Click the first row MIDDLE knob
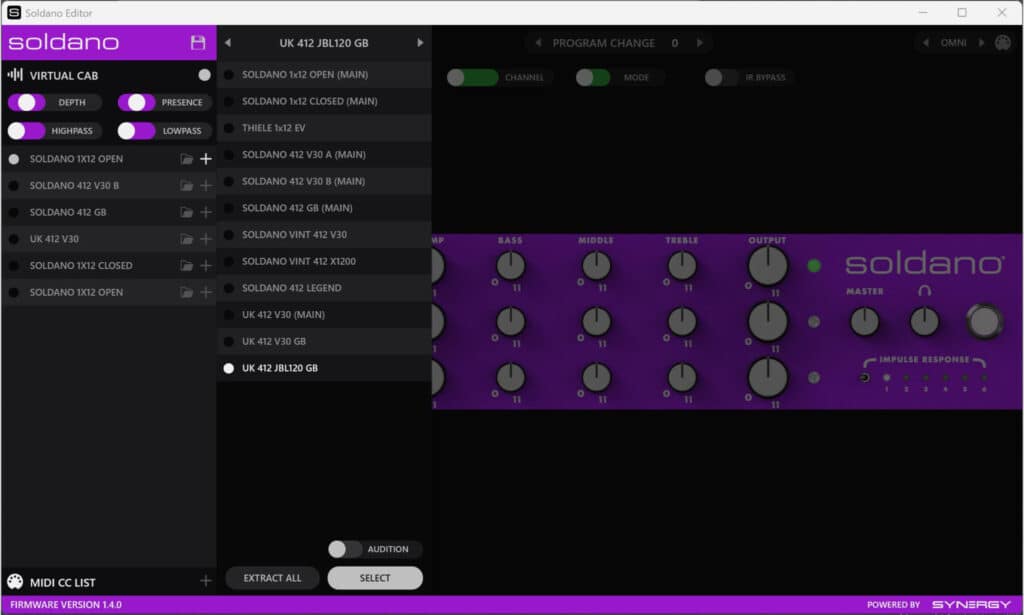Image resolution: width=1024 pixels, height=615 pixels. [596, 266]
